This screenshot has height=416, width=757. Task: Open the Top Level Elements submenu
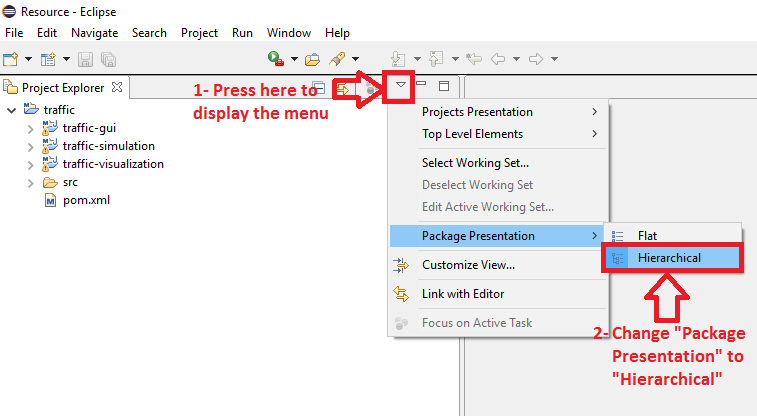click(x=498, y=134)
